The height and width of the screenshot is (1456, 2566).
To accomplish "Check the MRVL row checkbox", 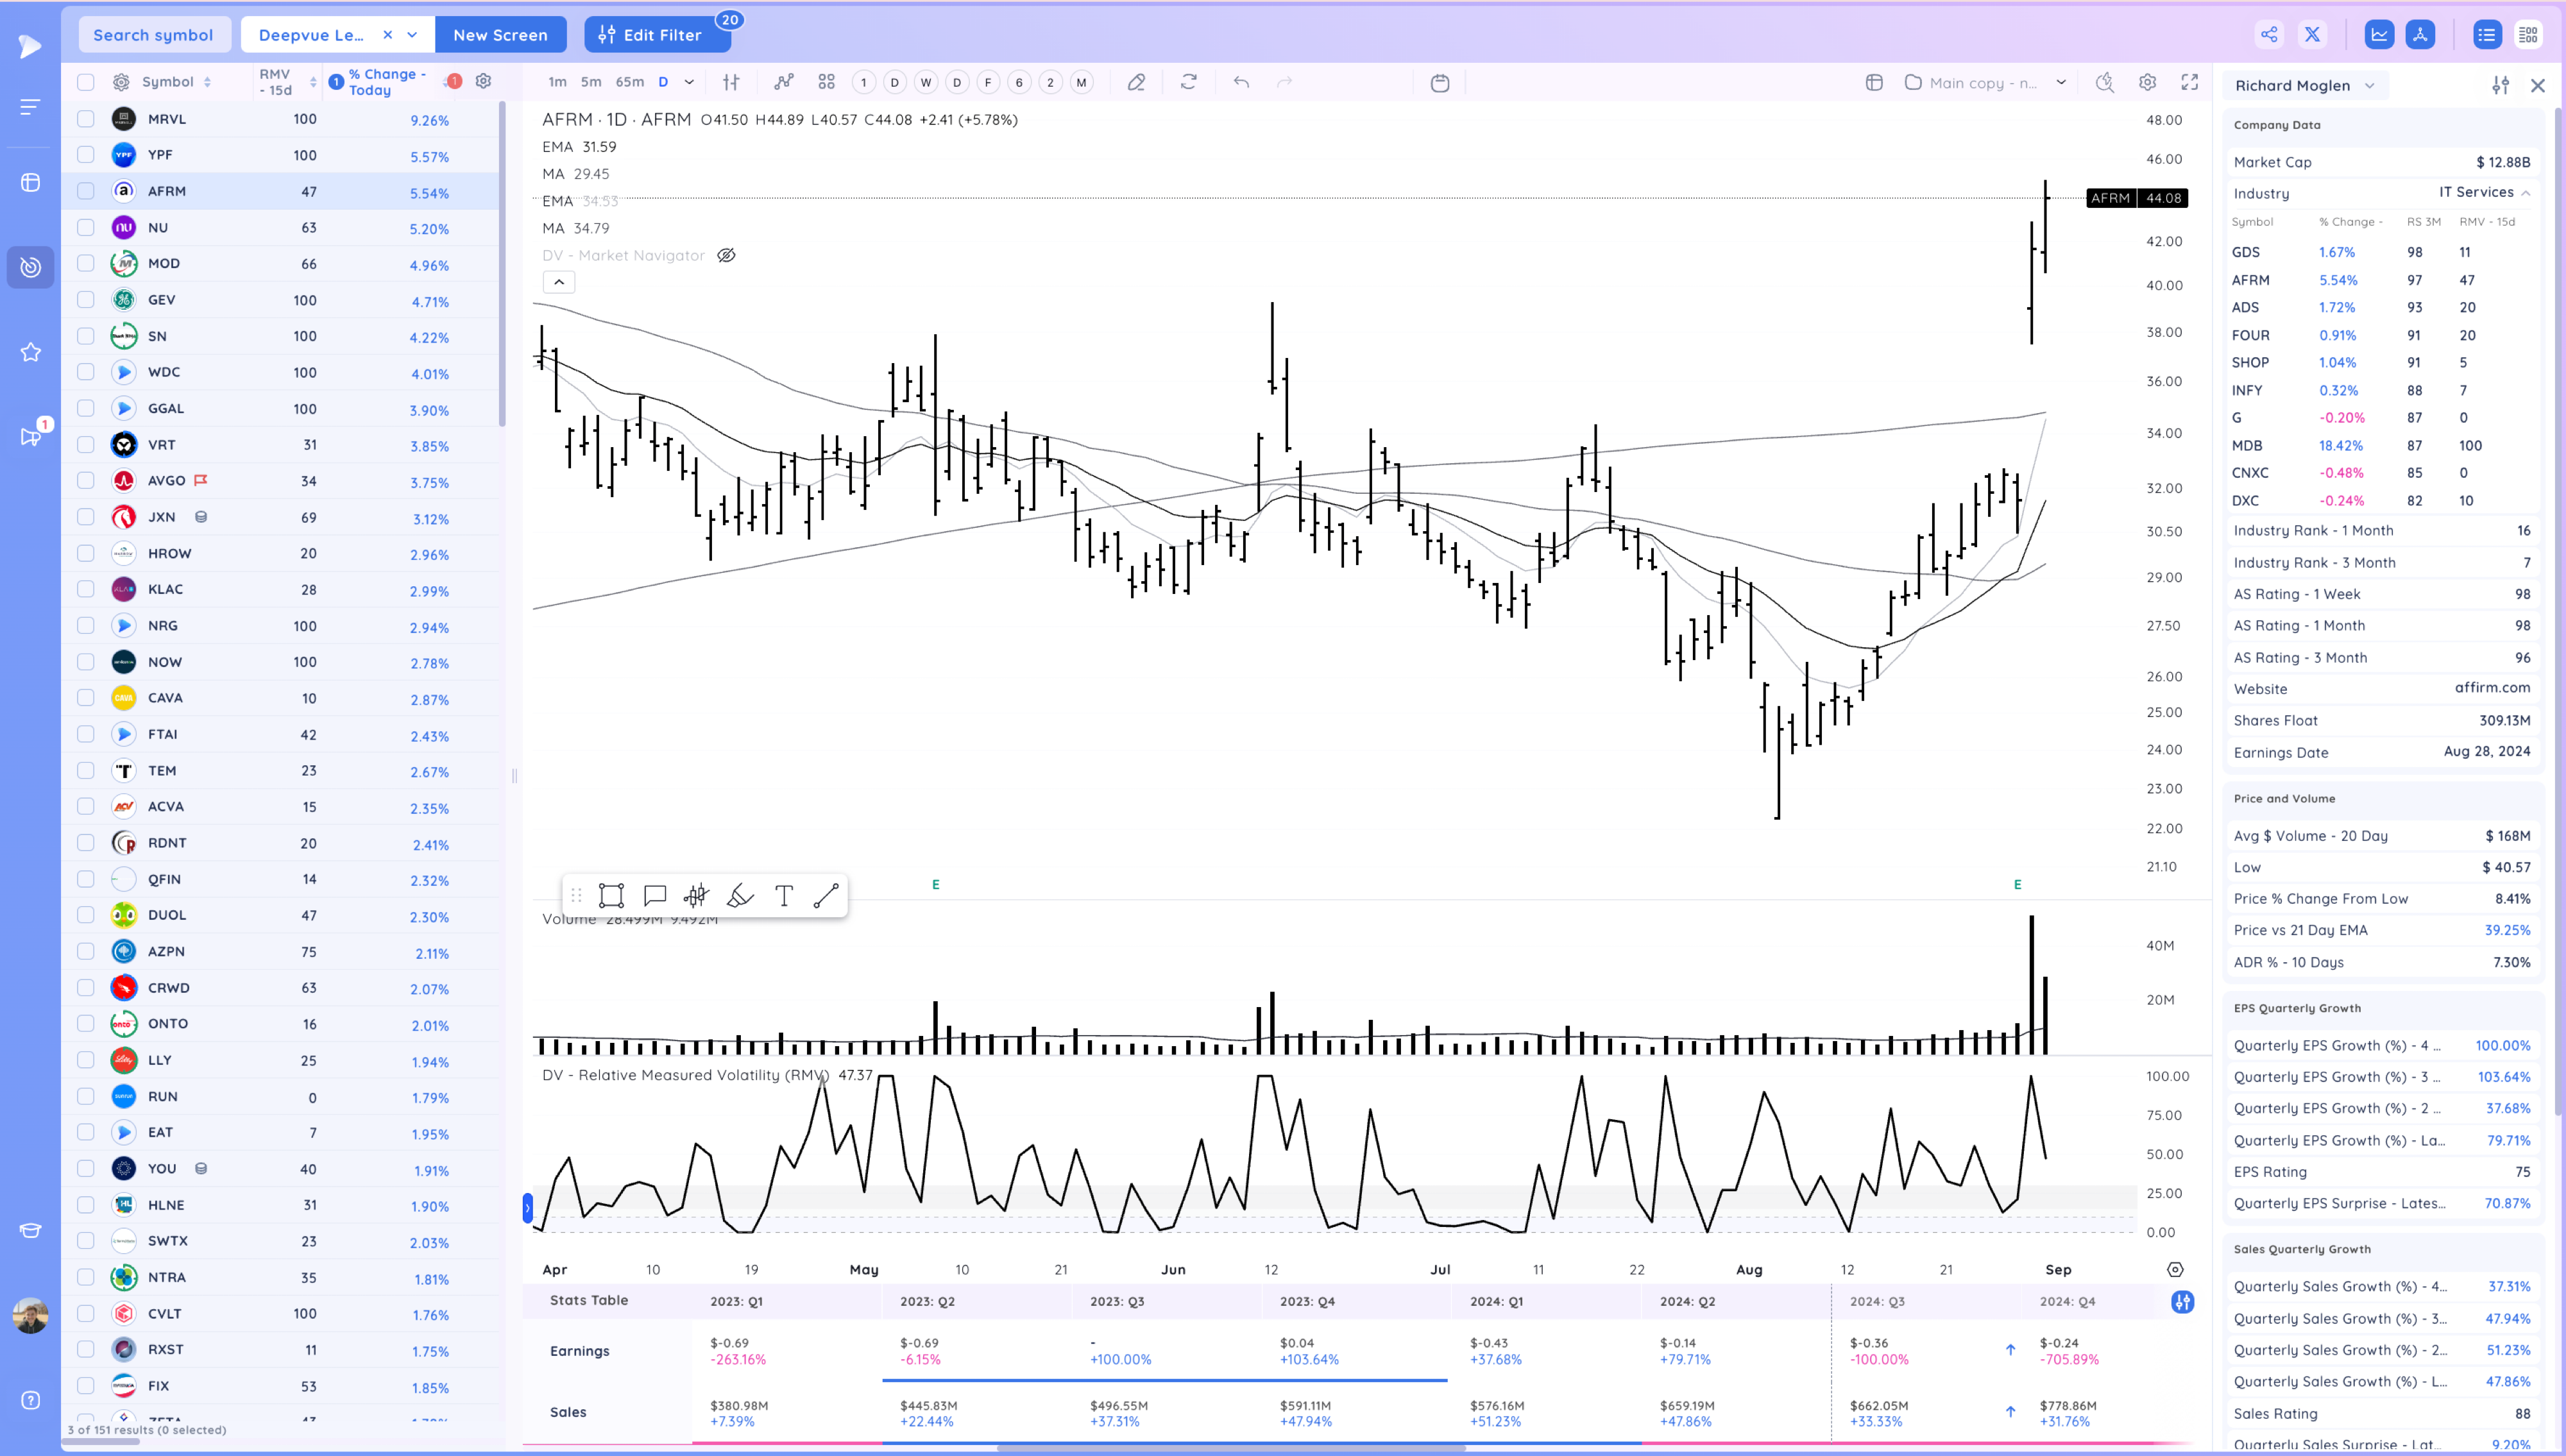I will coord(86,119).
